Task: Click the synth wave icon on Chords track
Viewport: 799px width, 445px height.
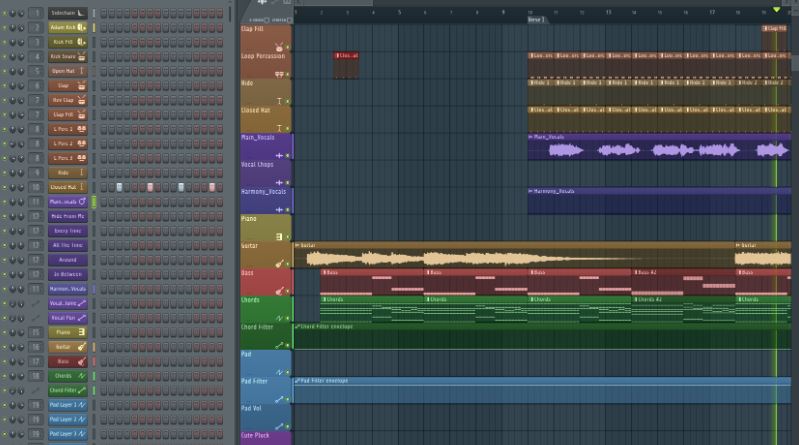Action: pyautogui.click(x=279, y=318)
